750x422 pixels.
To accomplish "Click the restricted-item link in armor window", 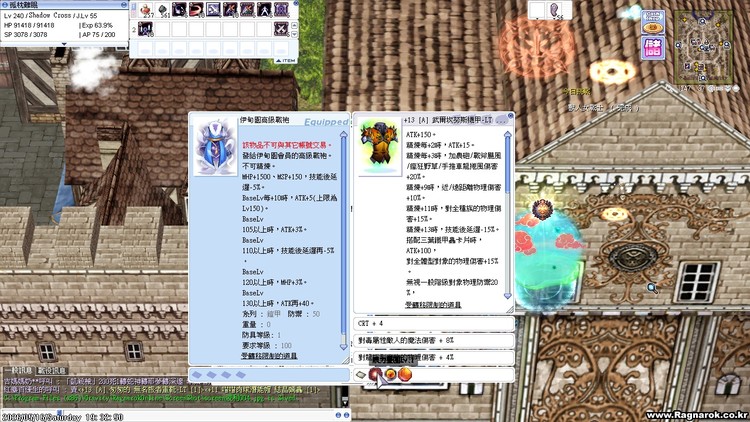I will [433, 304].
